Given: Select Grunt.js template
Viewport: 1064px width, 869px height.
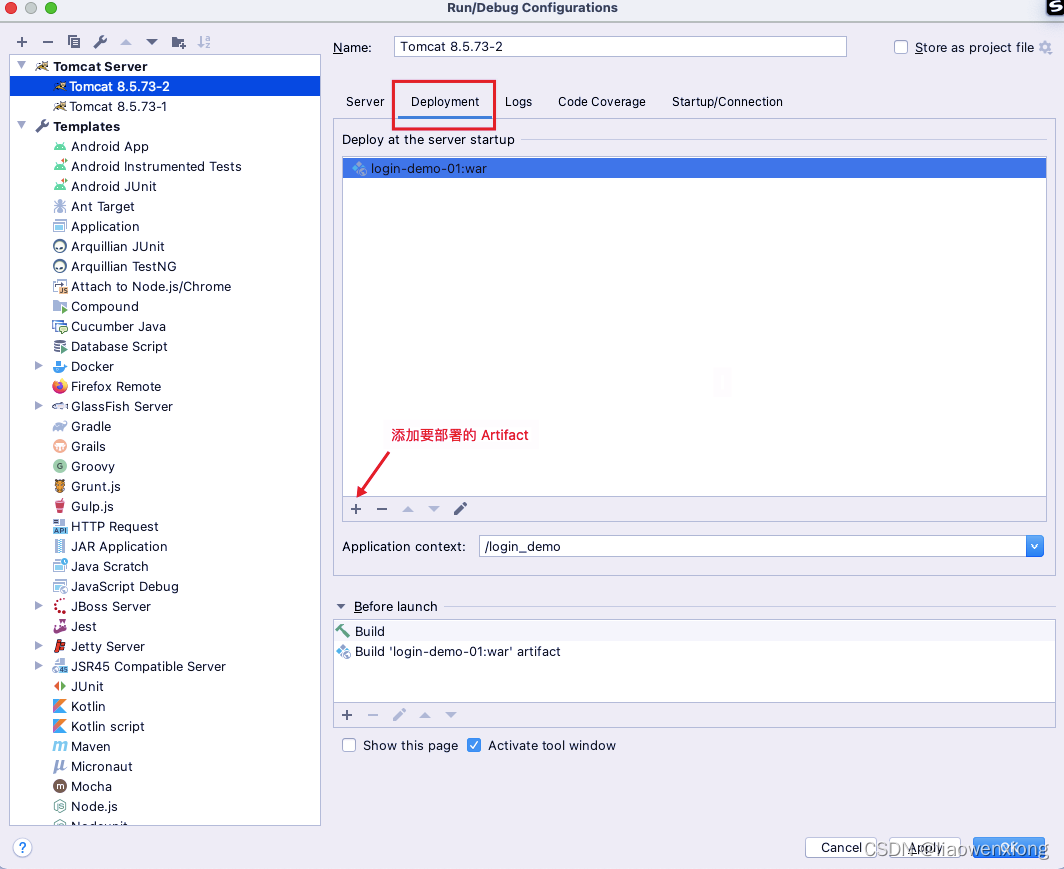Looking at the screenshot, I should tap(88, 486).
